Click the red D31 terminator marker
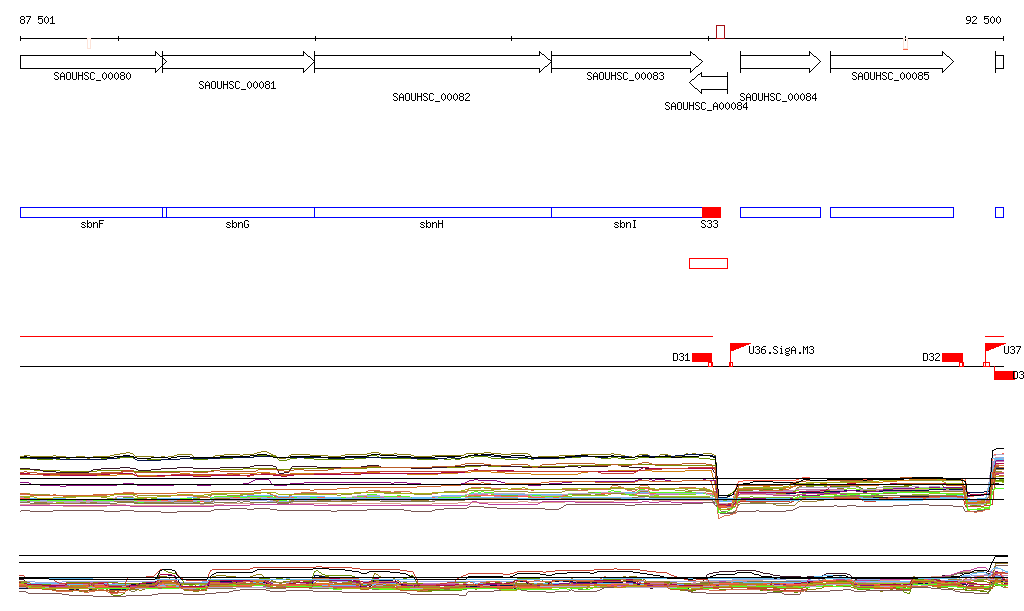The width and height of the screenshot is (1024, 611). [701, 358]
